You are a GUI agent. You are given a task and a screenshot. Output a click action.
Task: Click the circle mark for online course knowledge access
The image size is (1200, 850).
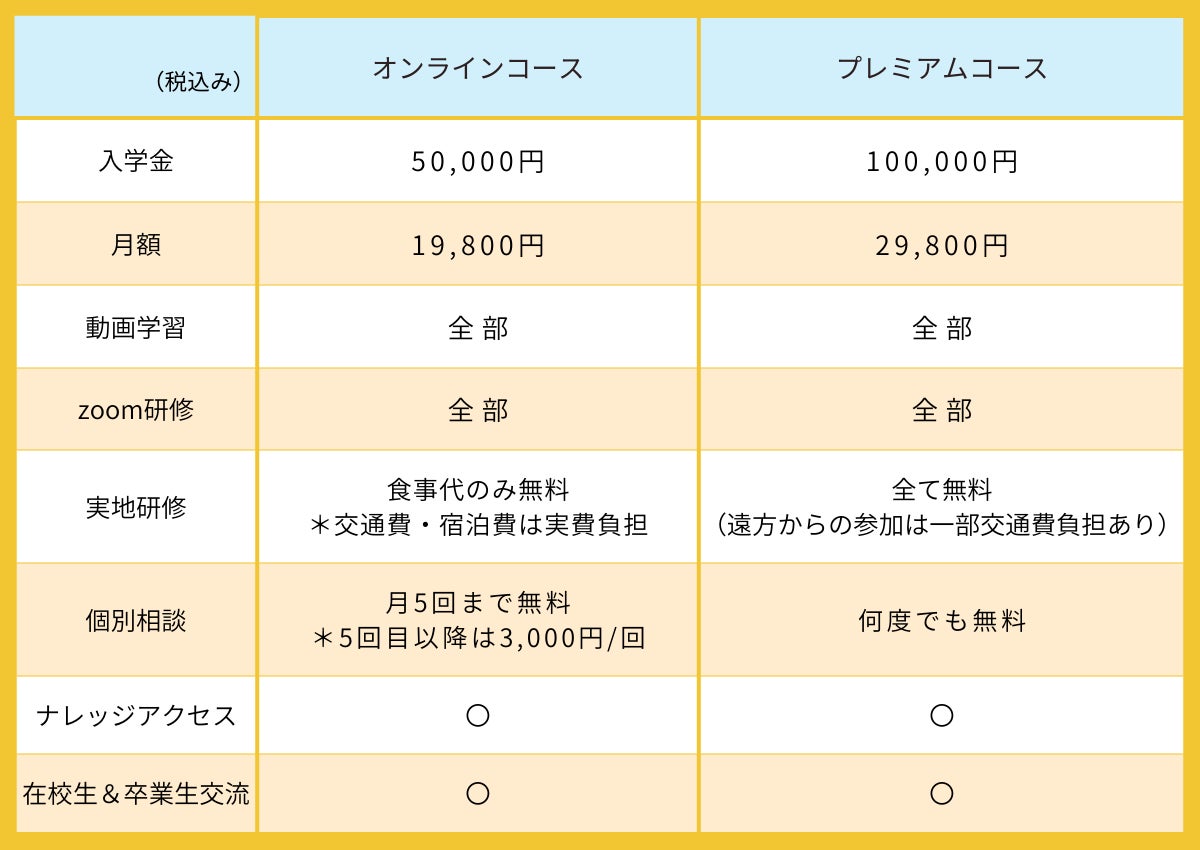(x=478, y=716)
